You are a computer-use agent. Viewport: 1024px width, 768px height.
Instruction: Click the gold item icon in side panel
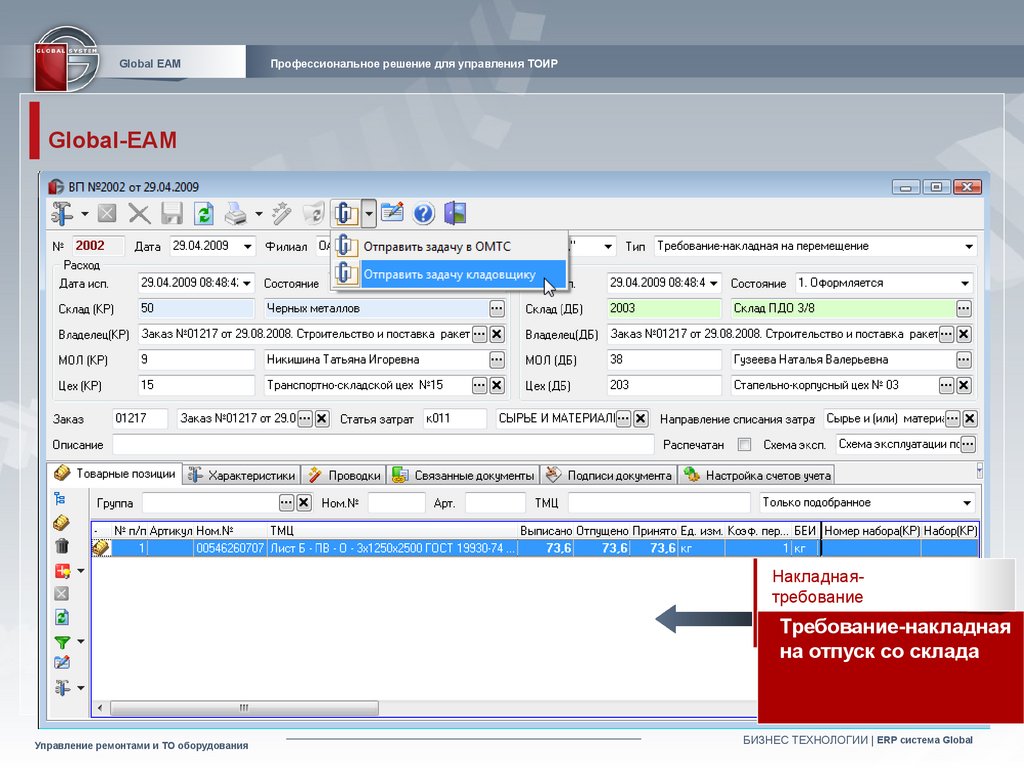pos(61,522)
